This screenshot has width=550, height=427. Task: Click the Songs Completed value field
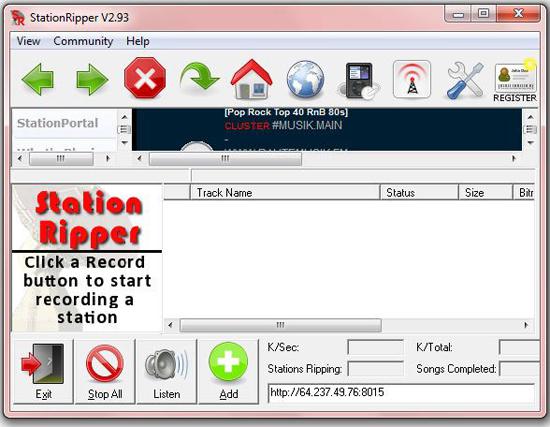click(x=519, y=369)
